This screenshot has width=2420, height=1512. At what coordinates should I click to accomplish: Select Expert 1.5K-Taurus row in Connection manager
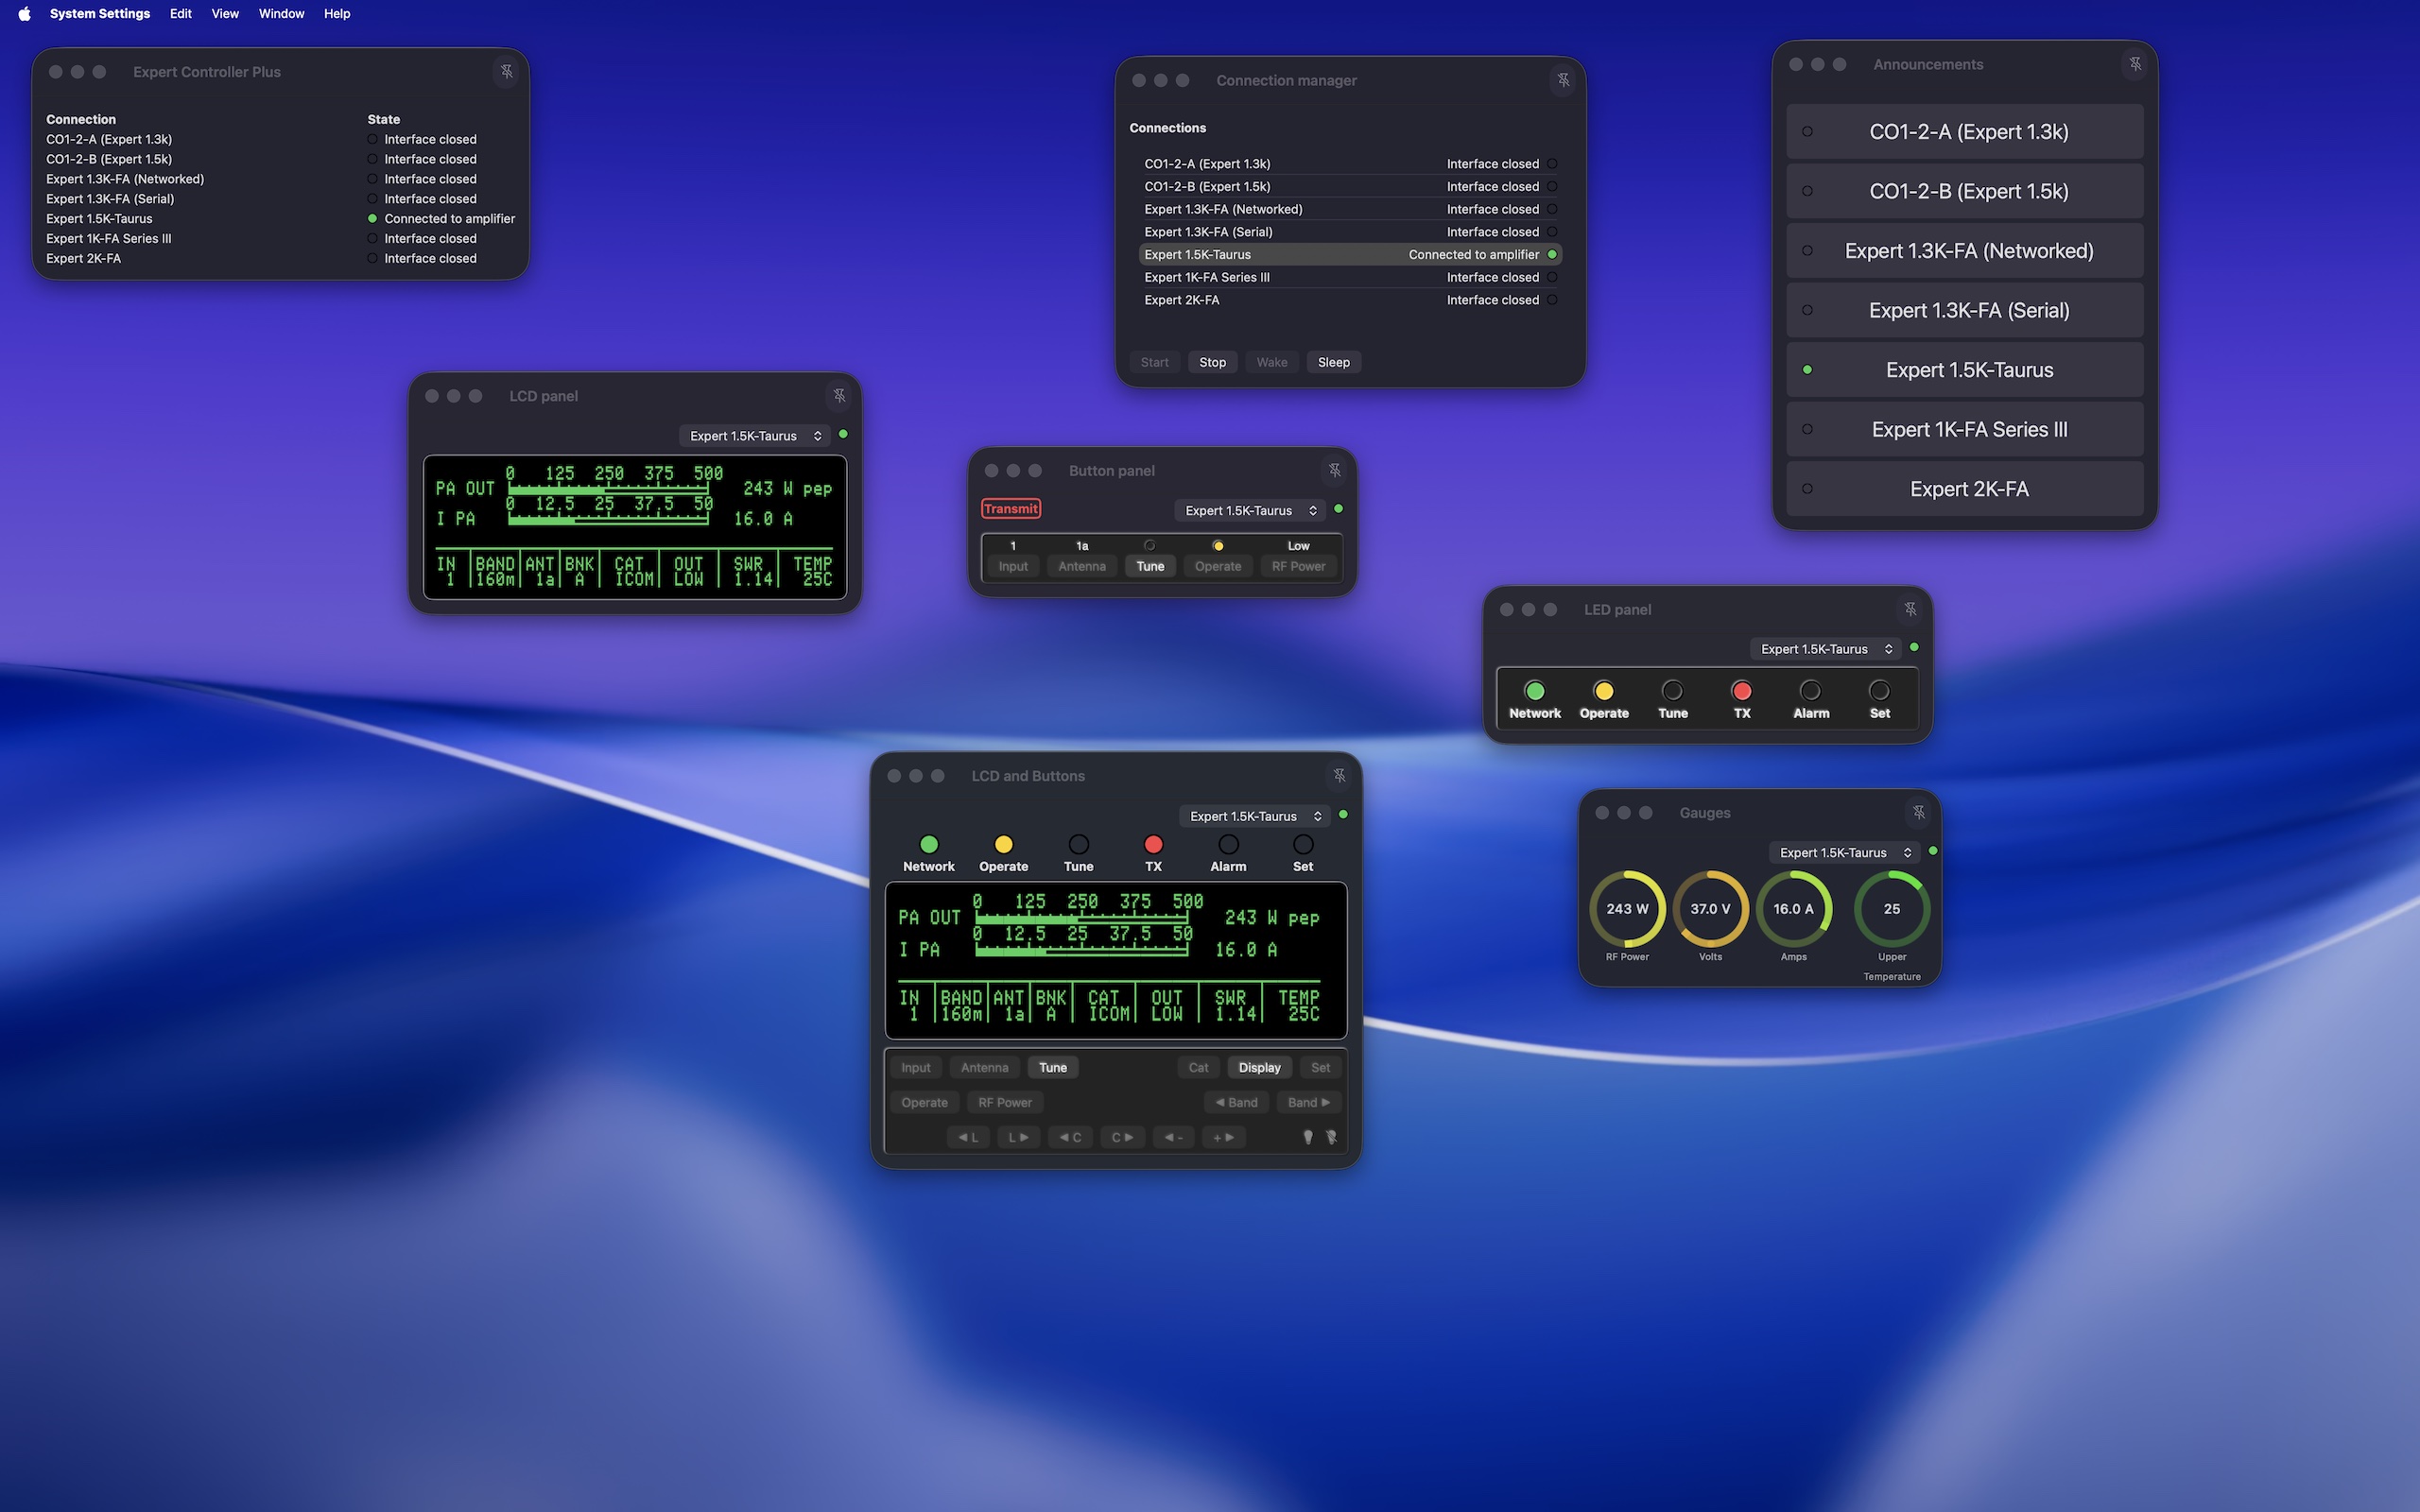pos(1350,255)
